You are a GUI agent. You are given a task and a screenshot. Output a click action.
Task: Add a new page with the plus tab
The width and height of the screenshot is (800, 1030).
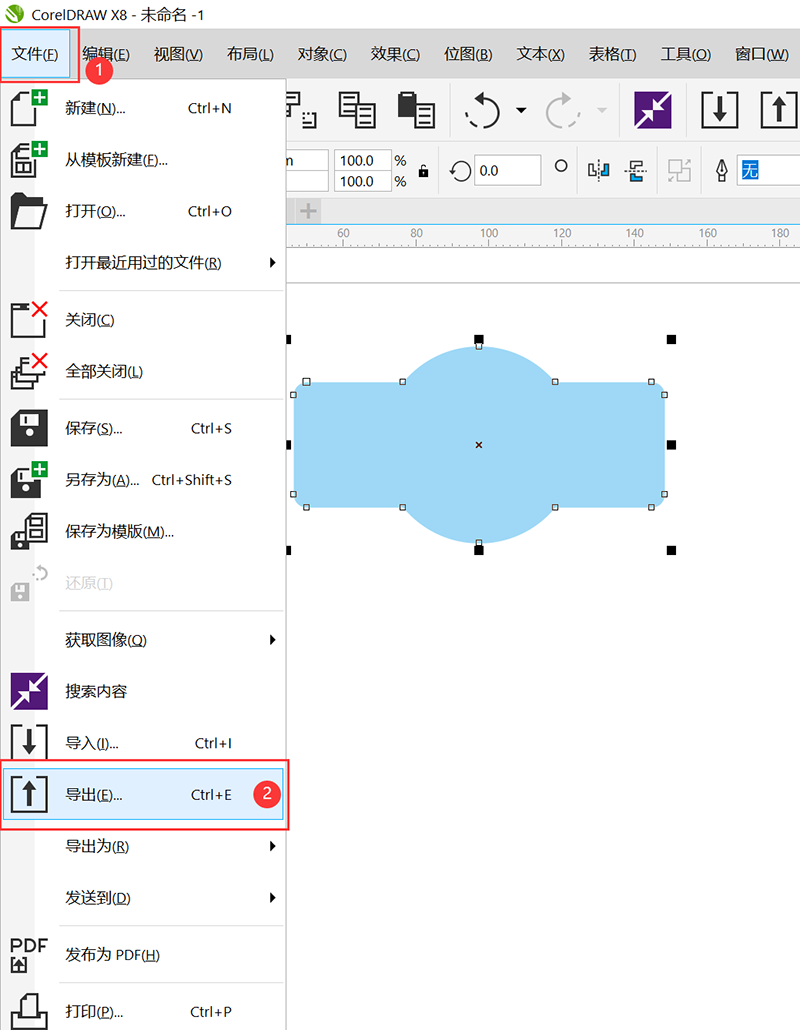pyautogui.click(x=308, y=212)
